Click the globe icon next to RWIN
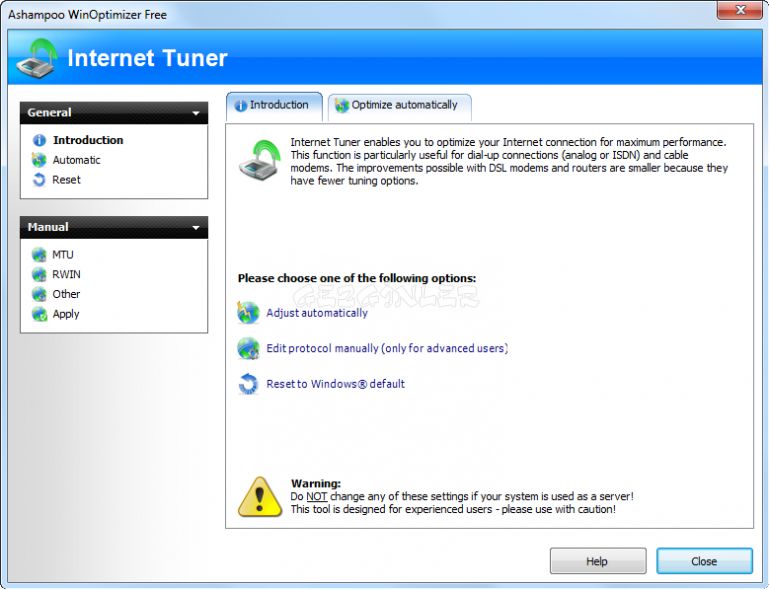770x590 pixels. [39, 274]
